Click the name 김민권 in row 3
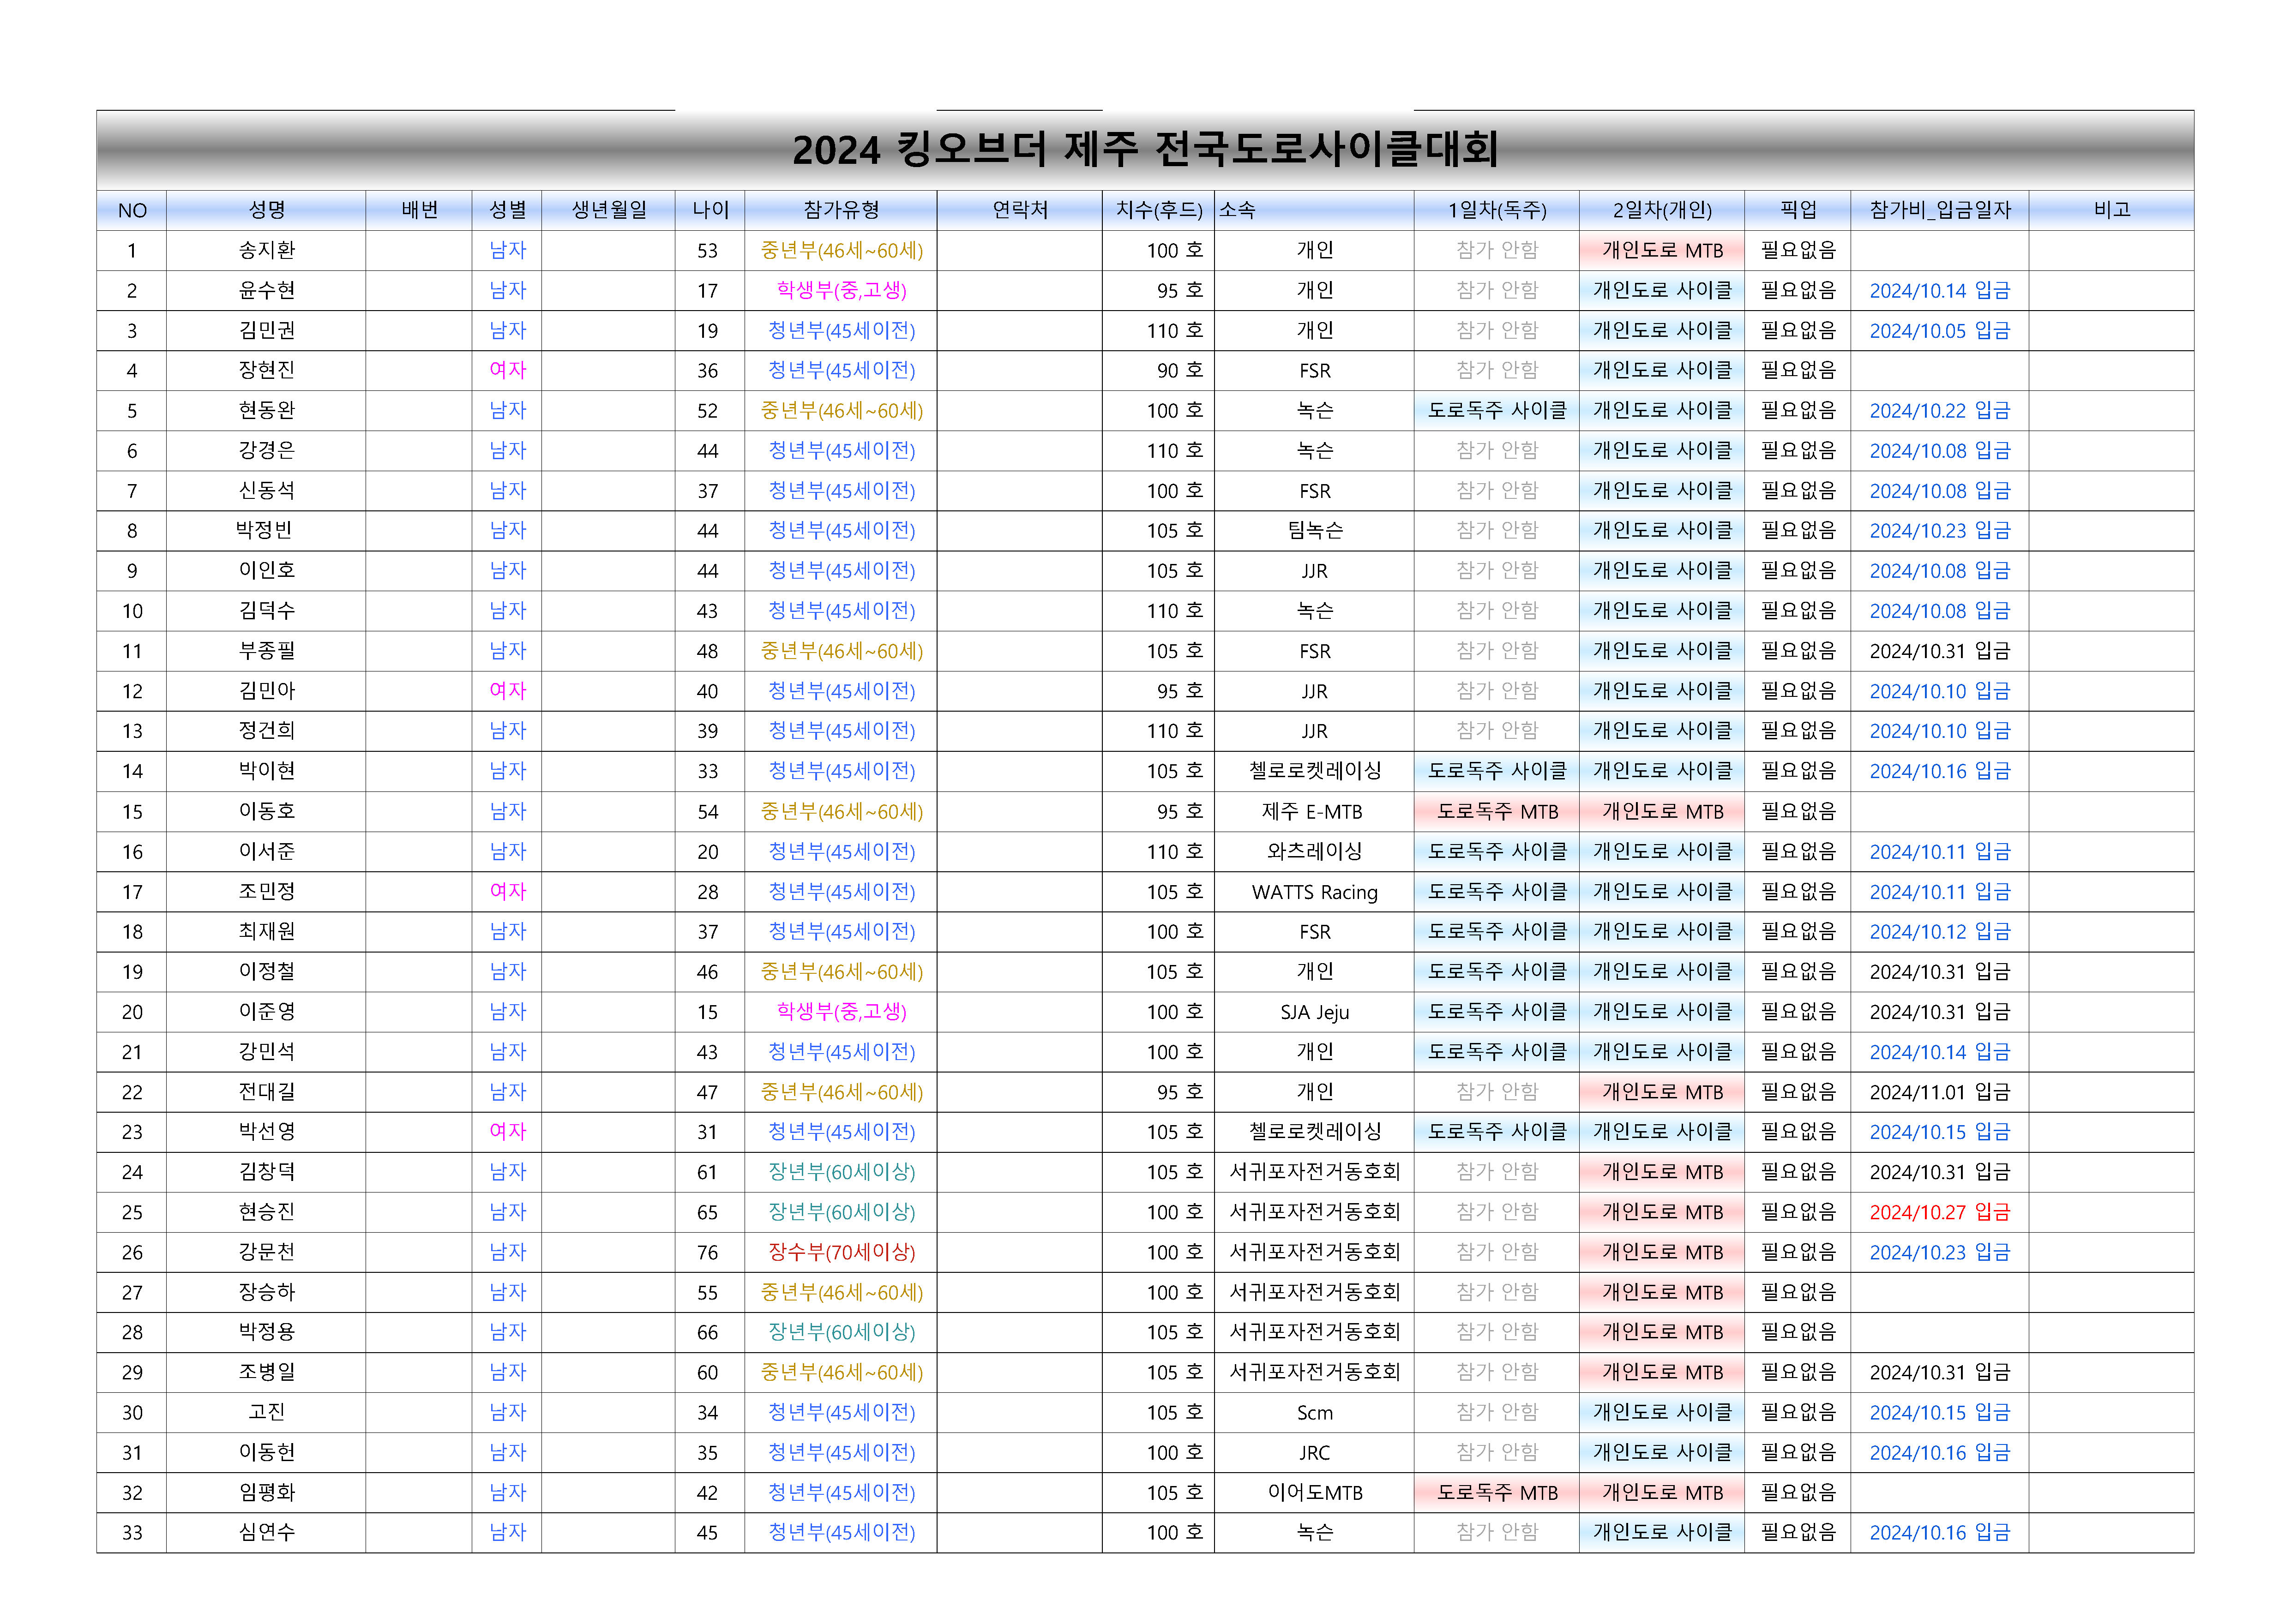This screenshot has height=1624, width=2291. point(267,330)
